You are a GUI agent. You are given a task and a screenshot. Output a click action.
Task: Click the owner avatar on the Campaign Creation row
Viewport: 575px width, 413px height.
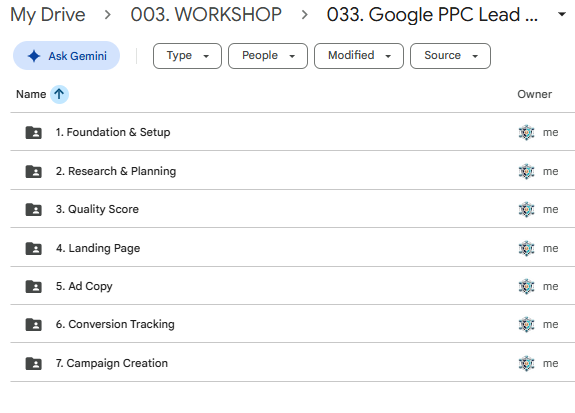click(x=527, y=363)
